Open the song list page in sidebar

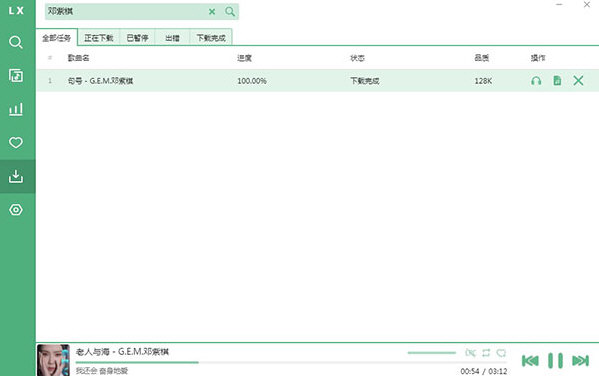(x=16, y=75)
